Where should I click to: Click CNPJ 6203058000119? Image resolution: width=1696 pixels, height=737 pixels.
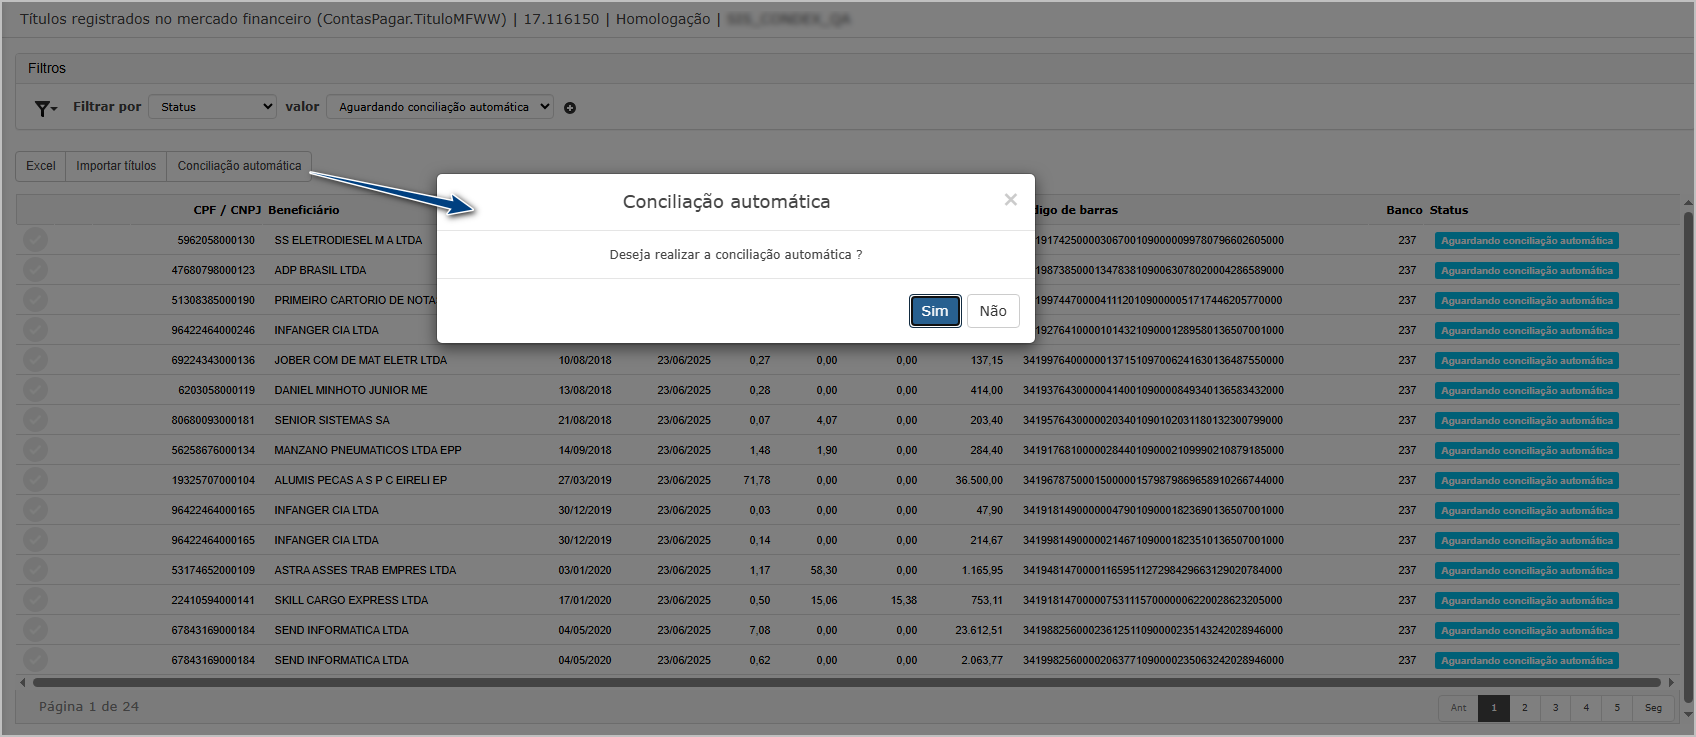pos(216,390)
